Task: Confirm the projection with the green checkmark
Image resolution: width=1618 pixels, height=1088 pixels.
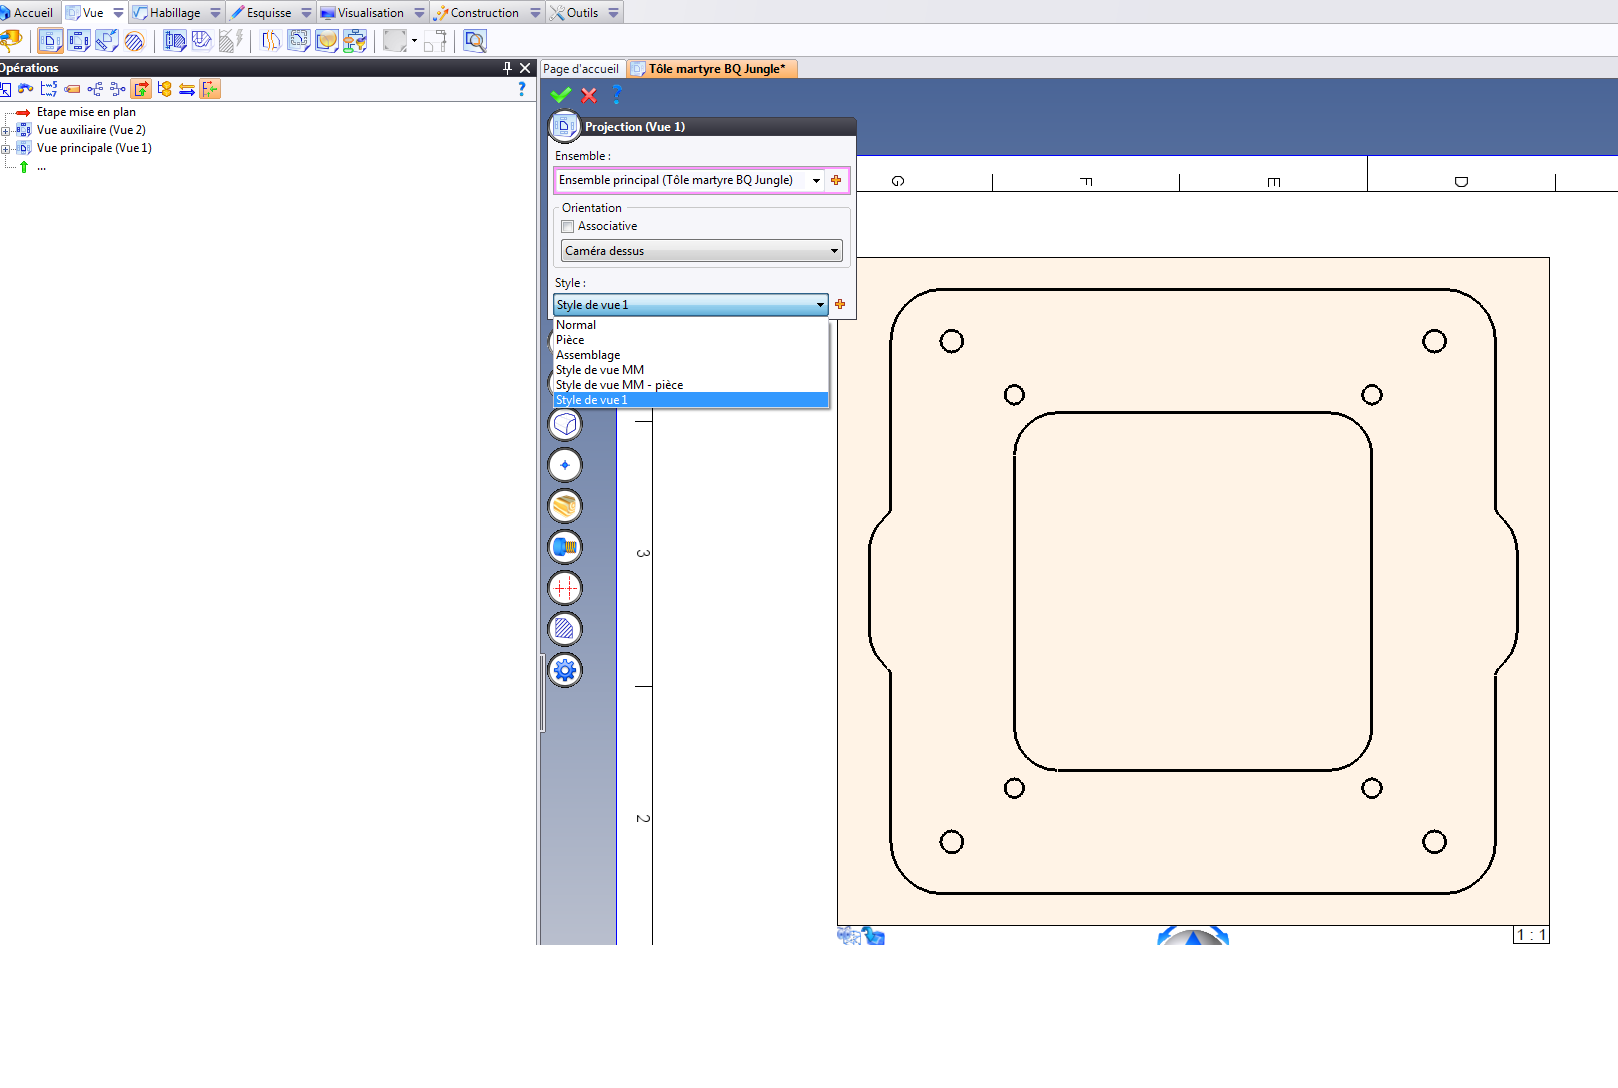Action: coord(560,95)
